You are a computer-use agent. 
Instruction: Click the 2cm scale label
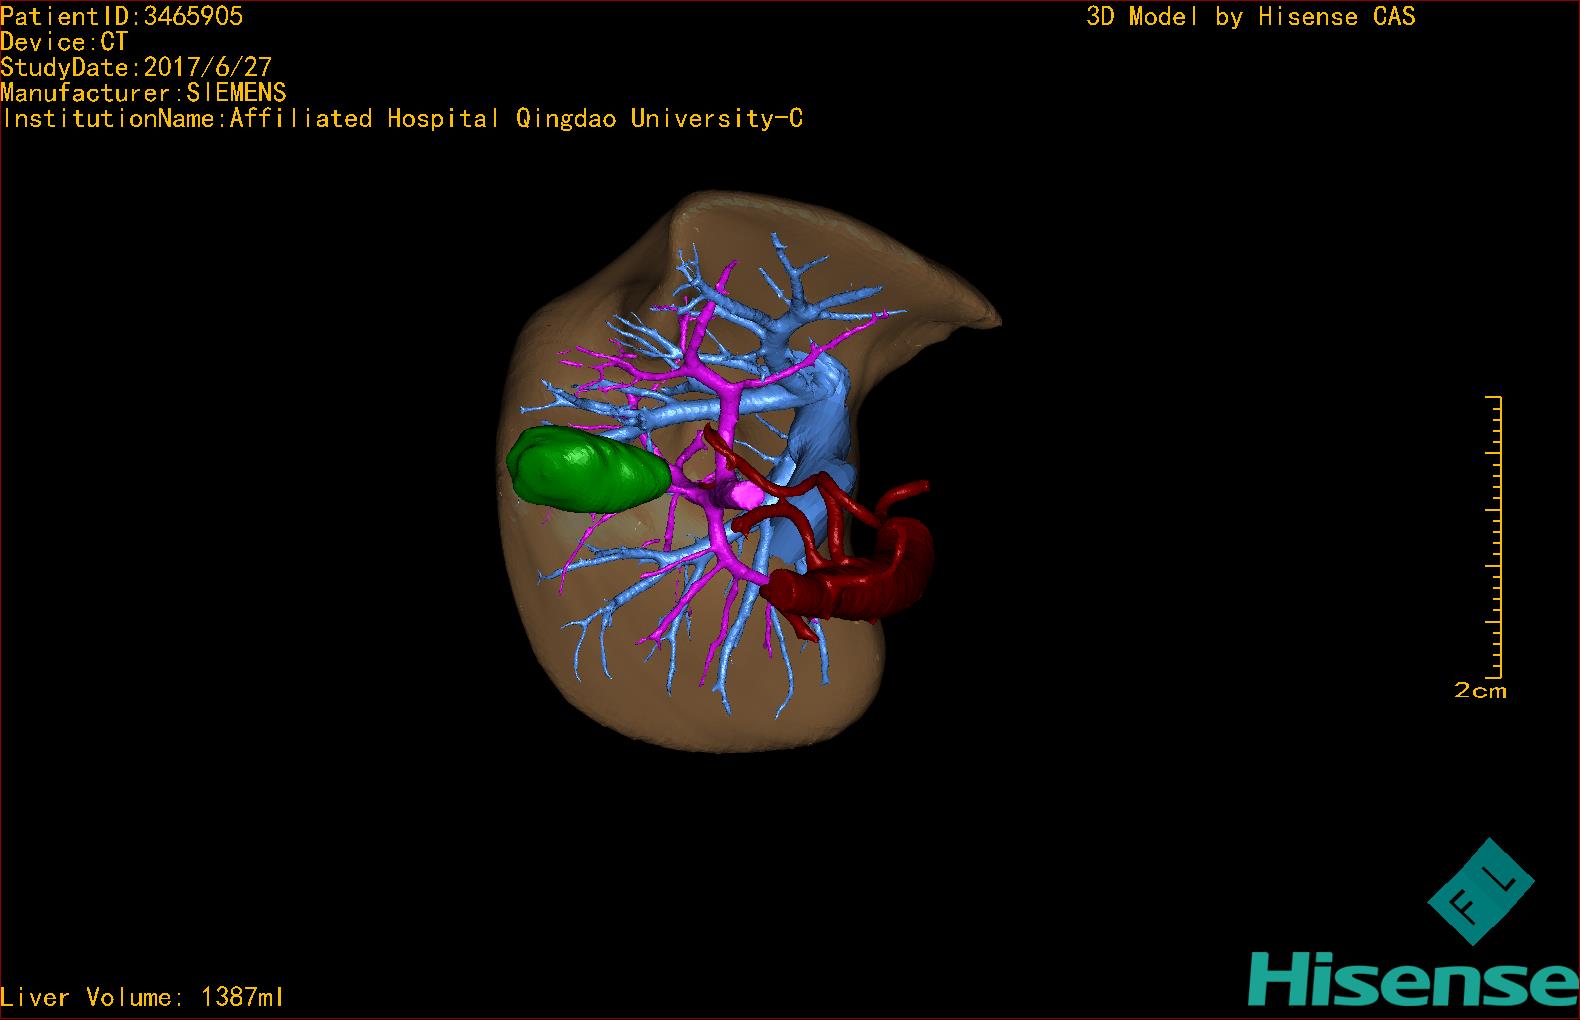point(1480,690)
